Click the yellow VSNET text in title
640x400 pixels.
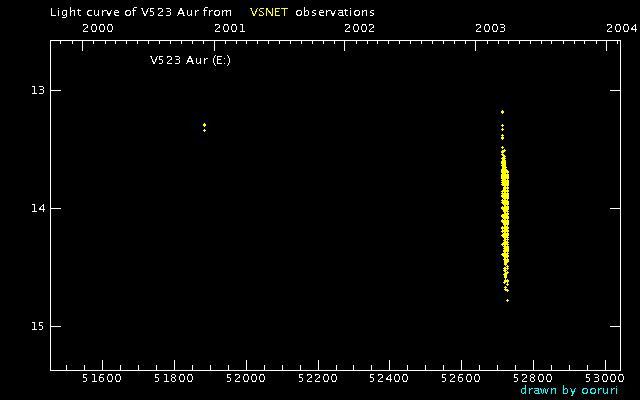click(x=269, y=12)
